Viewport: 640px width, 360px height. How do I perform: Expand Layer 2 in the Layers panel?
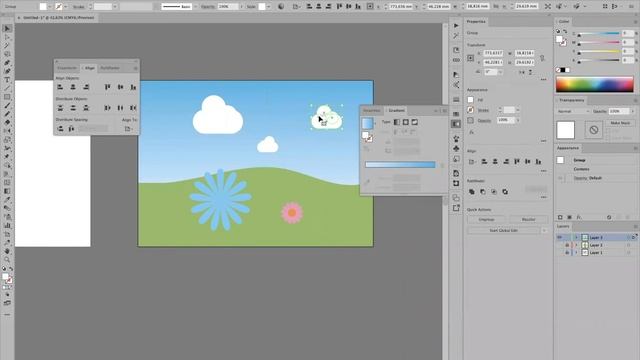577,245
